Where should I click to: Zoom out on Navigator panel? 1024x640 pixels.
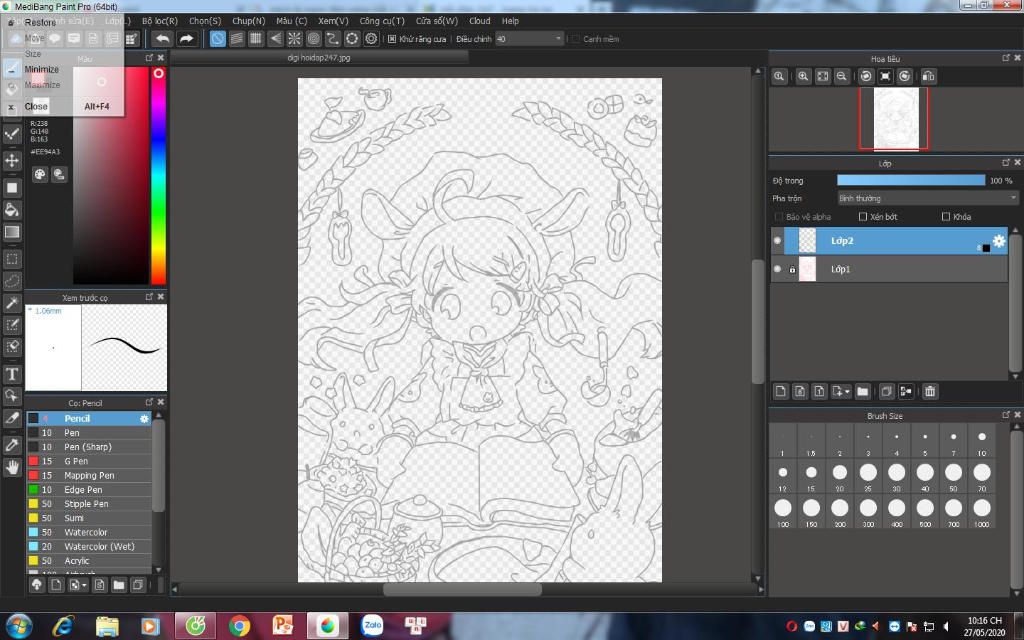(842, 76)
